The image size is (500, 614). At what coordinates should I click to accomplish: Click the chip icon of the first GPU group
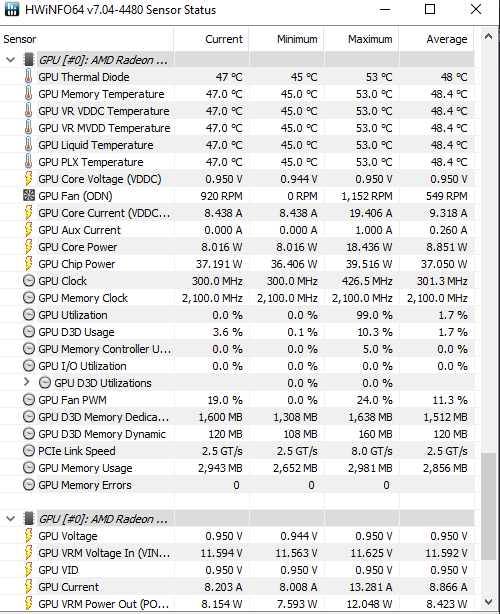coord(29,60)
